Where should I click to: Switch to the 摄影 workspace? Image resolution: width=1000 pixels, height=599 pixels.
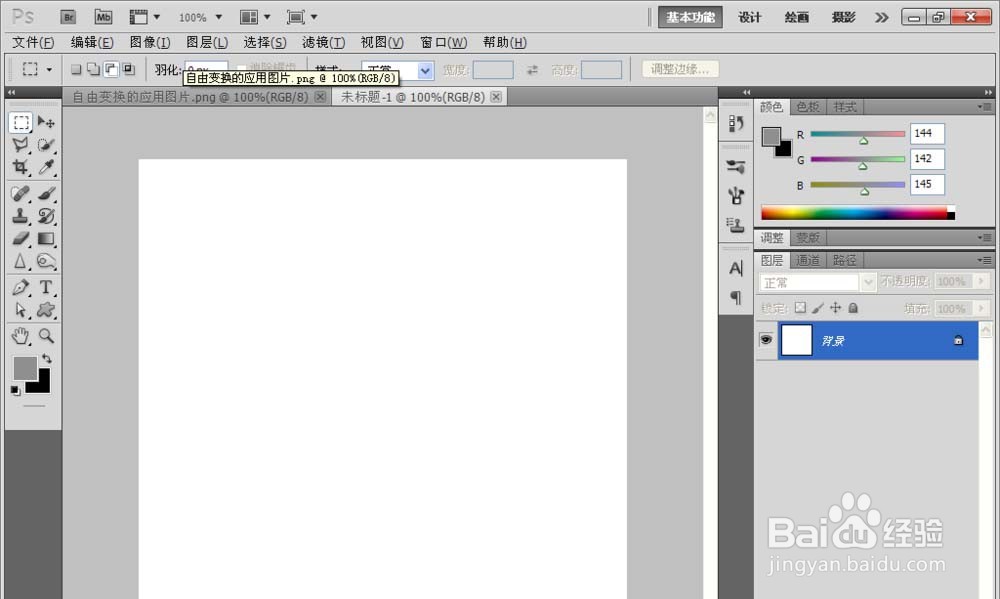[843, 17]
